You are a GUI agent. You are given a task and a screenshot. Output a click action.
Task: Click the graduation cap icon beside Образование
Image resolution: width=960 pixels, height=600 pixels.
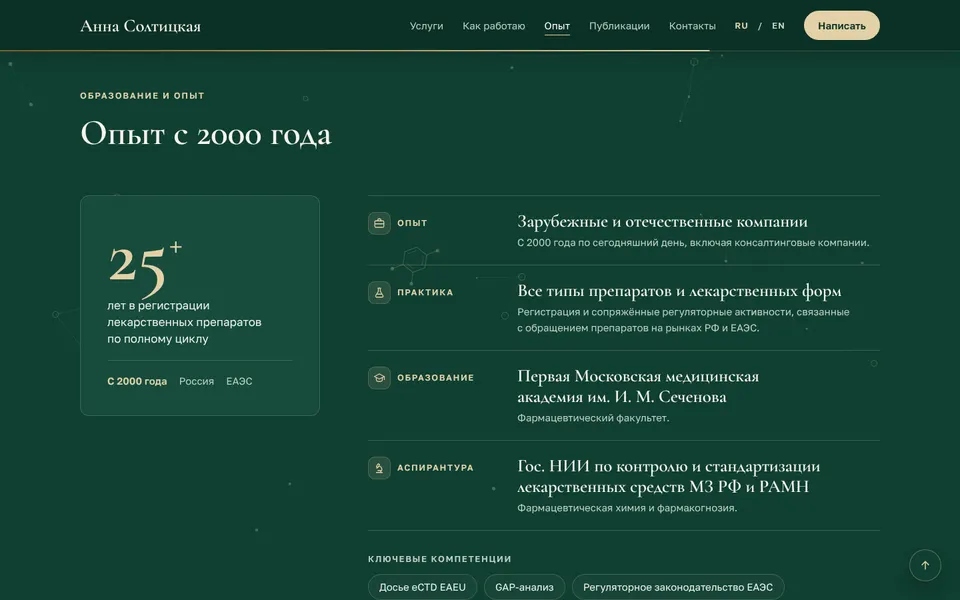(379, 378)
